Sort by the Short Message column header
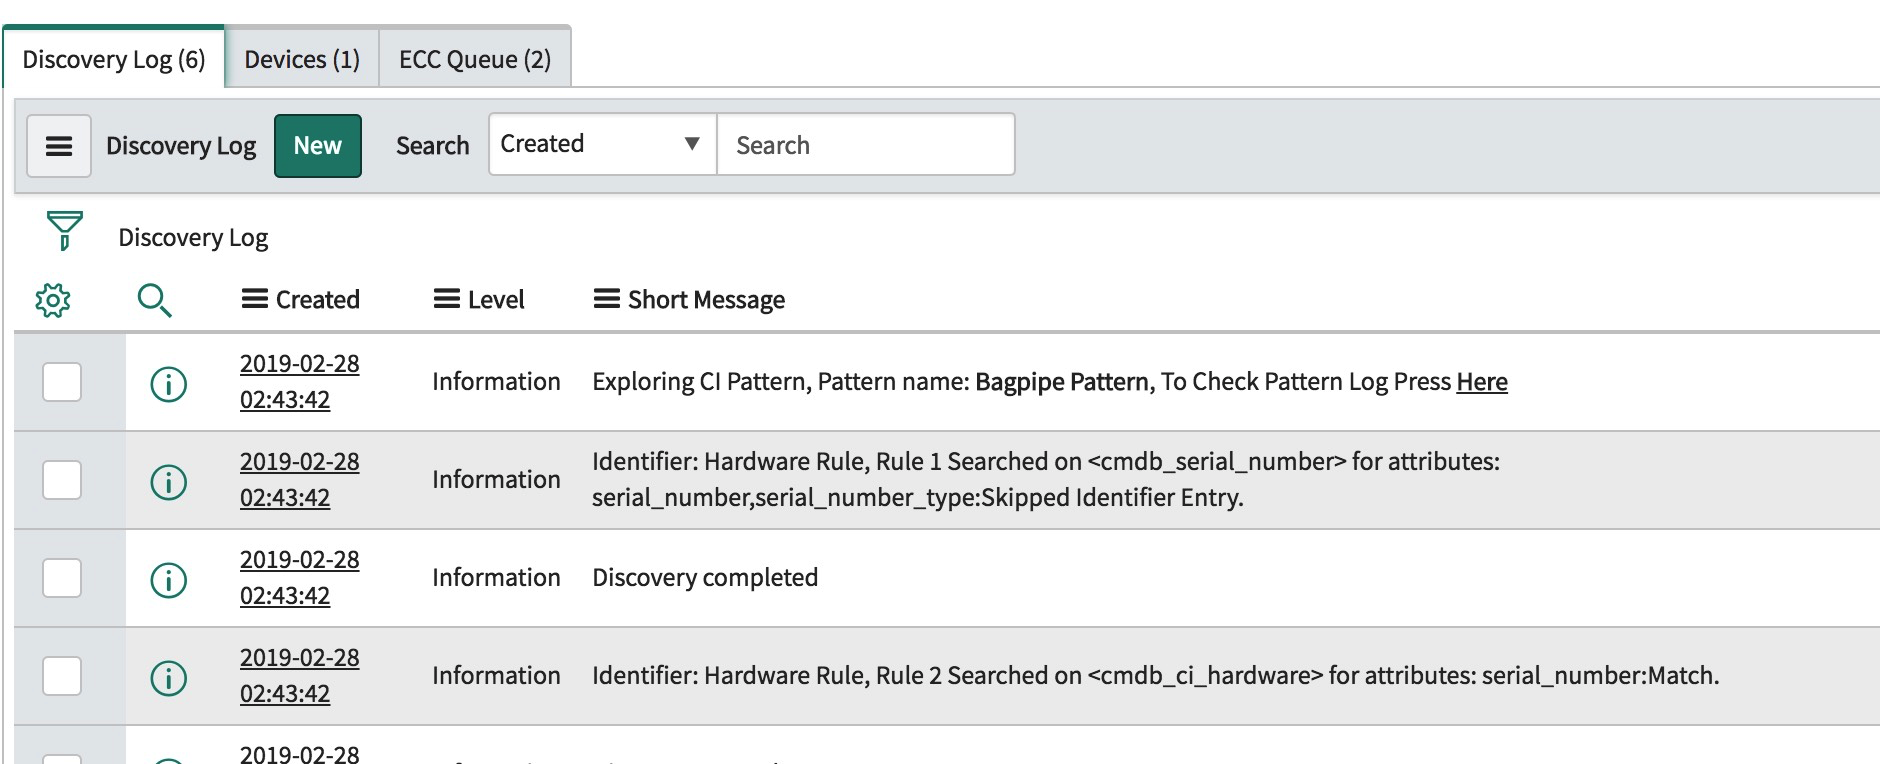Image resolution: width=1880 pixels, height=764 pixels. [x=706, y=299]
